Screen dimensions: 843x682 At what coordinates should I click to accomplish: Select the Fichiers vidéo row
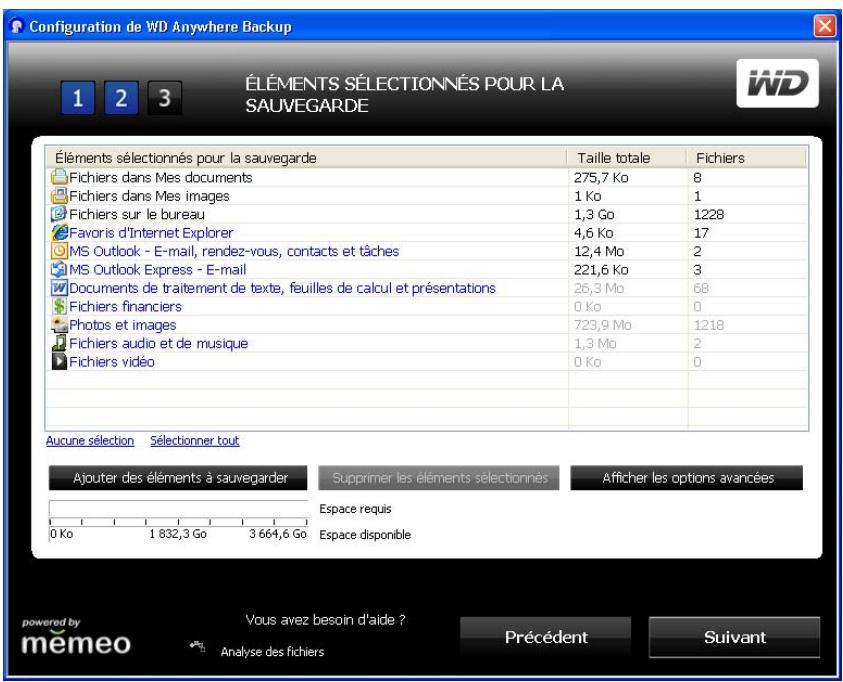(427, 361)
